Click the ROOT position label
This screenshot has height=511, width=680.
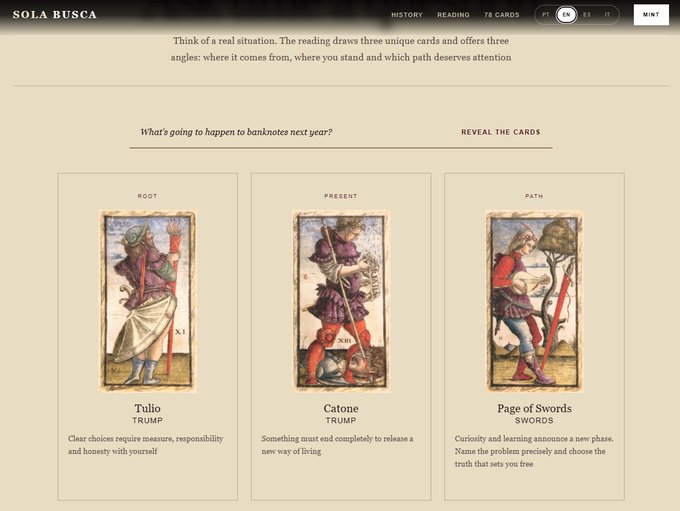click(x=147, y=196)
